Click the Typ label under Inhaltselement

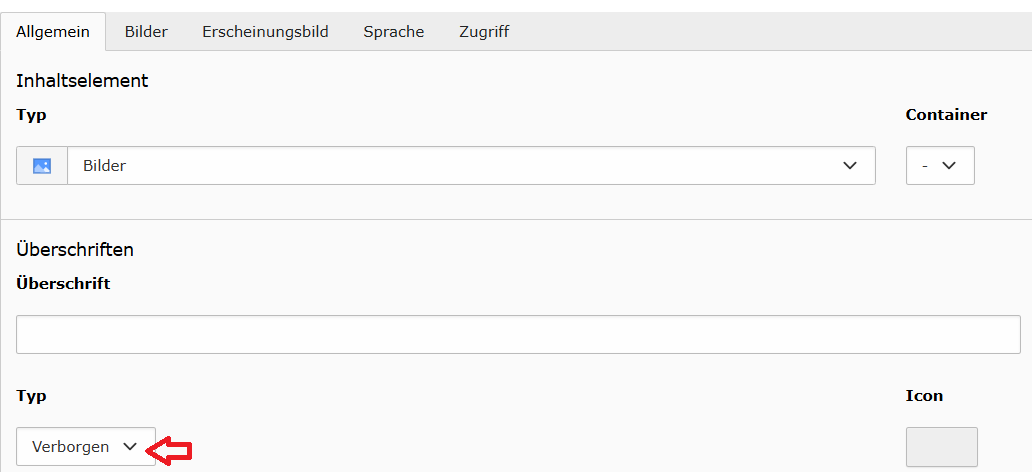tap(31, 114)
